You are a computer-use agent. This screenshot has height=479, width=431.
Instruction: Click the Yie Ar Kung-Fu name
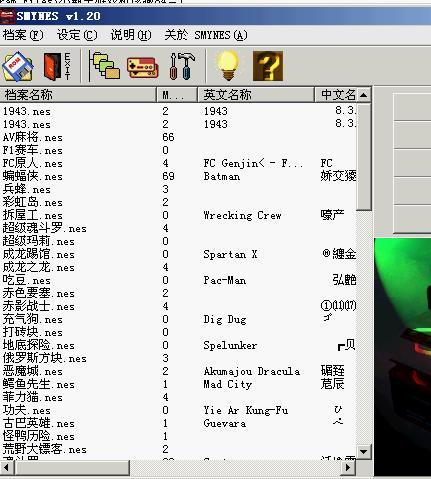(x=246, y=410)
